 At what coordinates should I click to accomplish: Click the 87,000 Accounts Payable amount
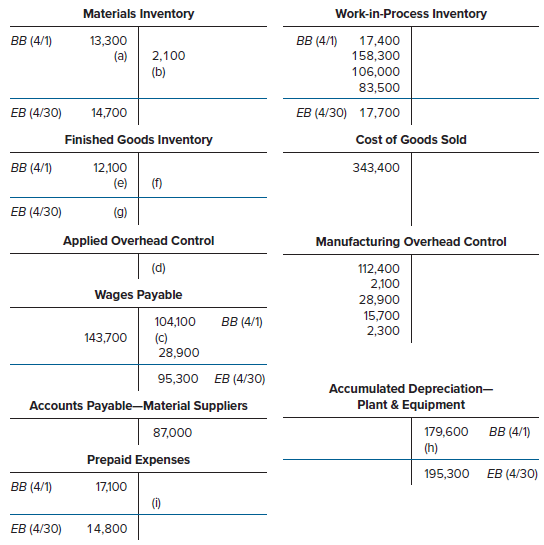172,433
